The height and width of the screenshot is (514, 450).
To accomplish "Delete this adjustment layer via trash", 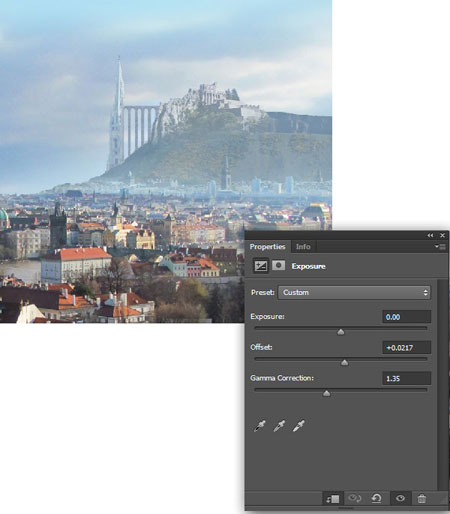I will (422, 499).
